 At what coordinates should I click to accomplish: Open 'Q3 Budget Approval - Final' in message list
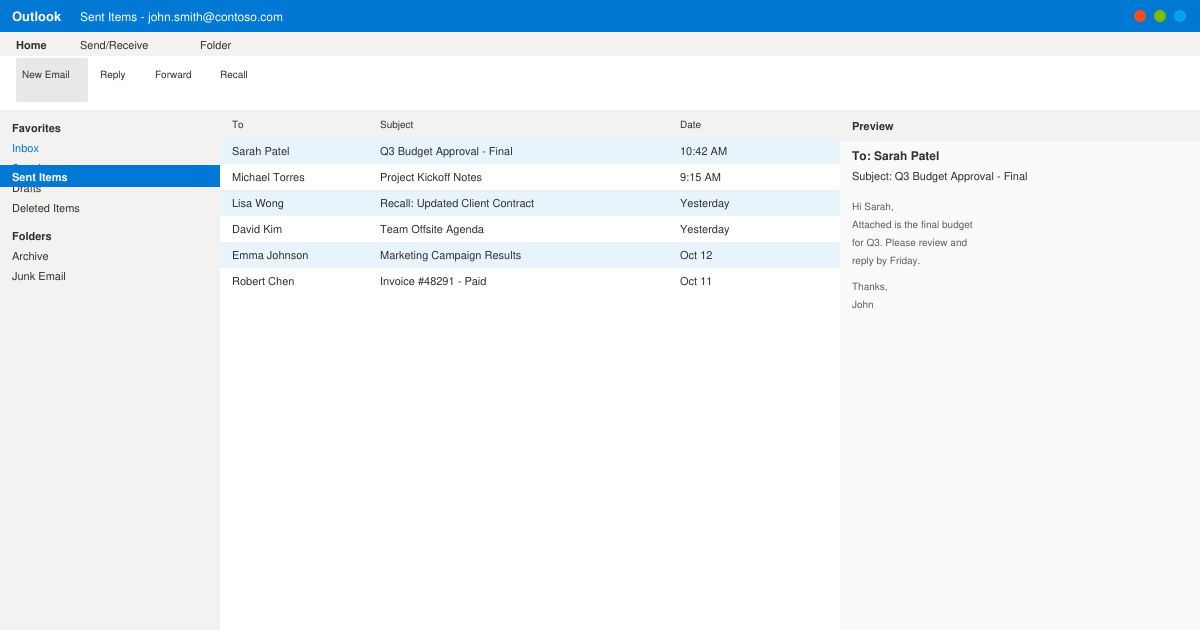coord(446,151)
